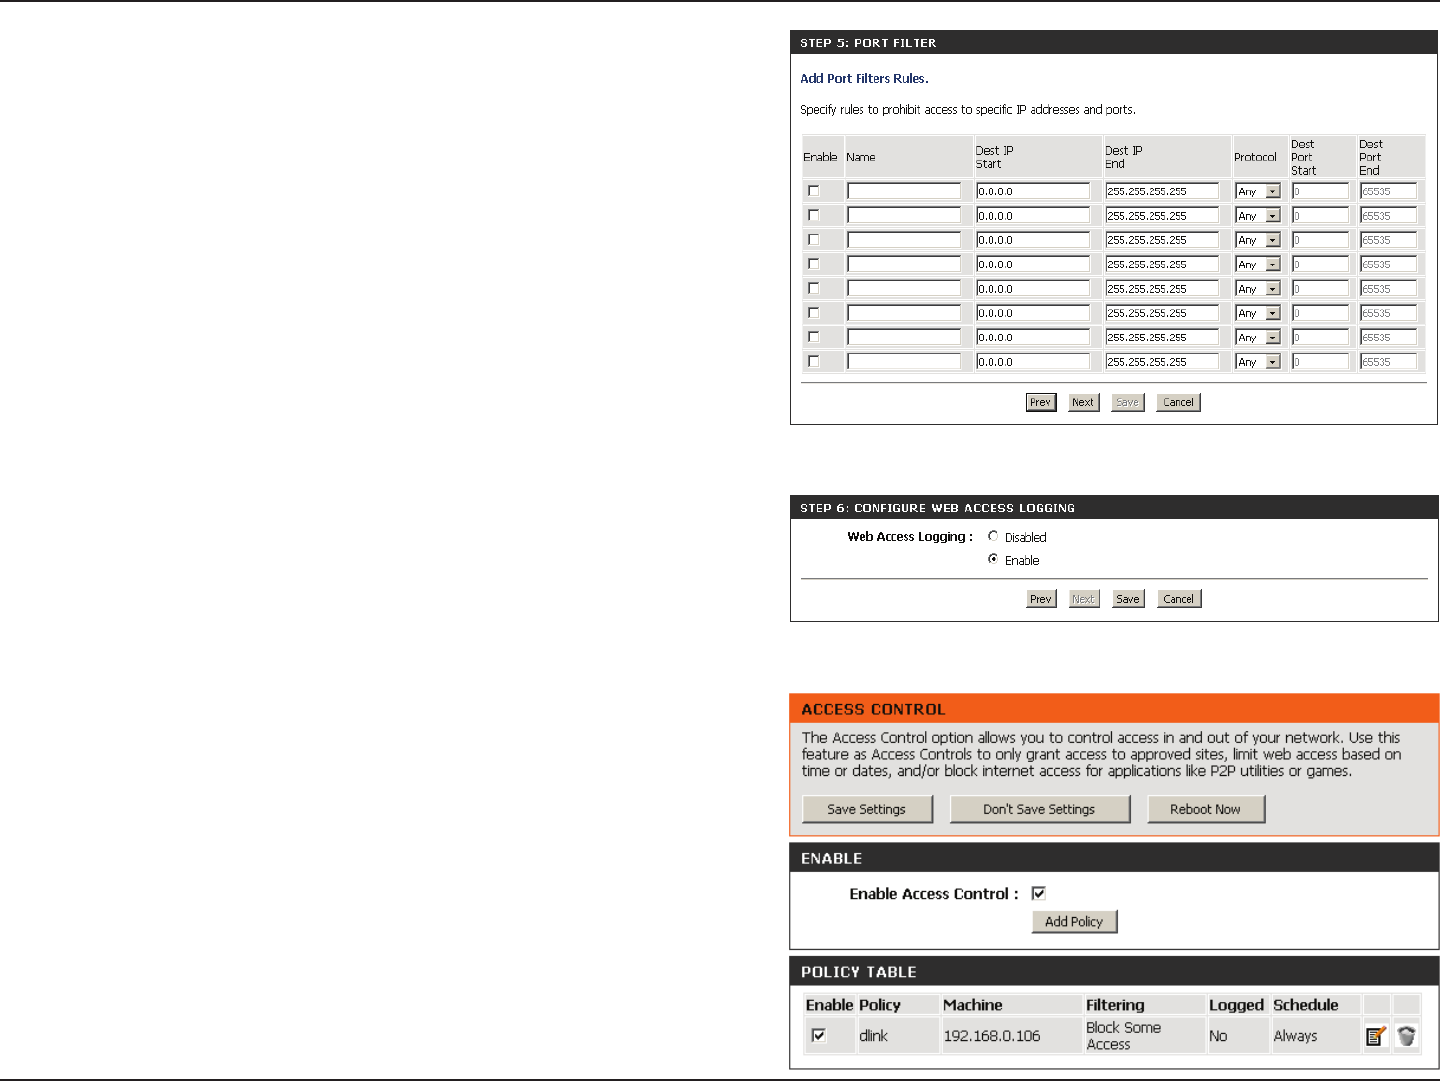Check Enable box in fourth port filter row
1441x1081 pixels.
(813, 264)
